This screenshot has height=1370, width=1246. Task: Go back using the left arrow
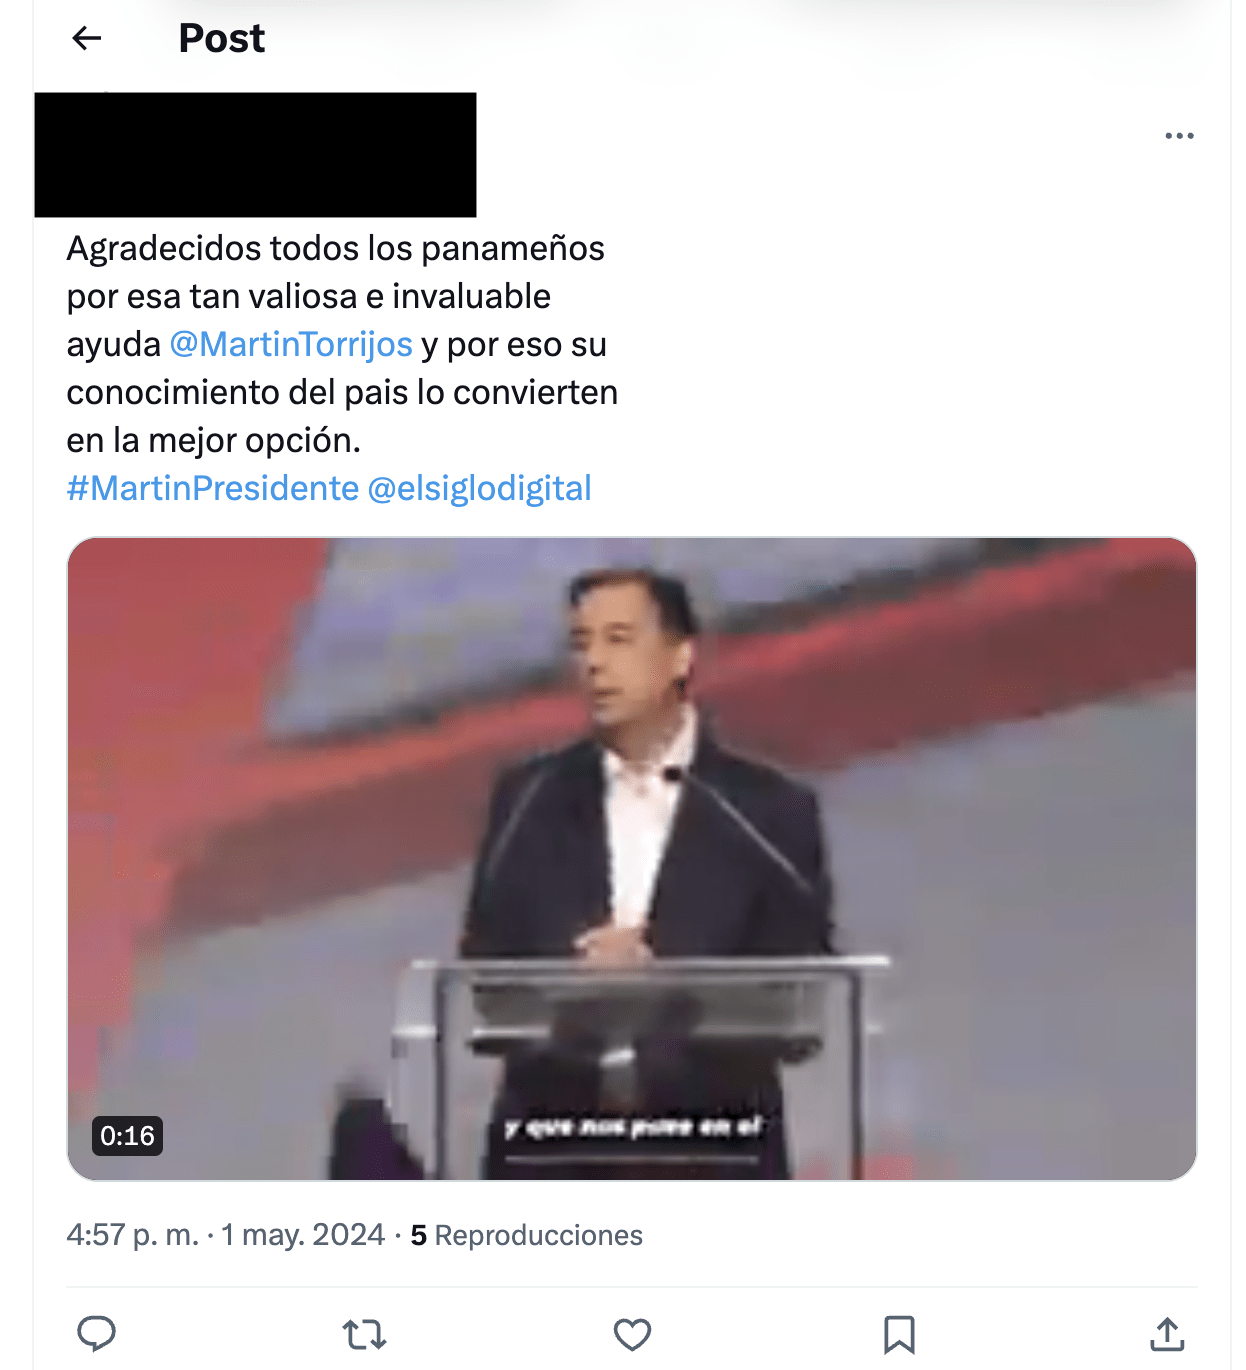pos(87,38)
